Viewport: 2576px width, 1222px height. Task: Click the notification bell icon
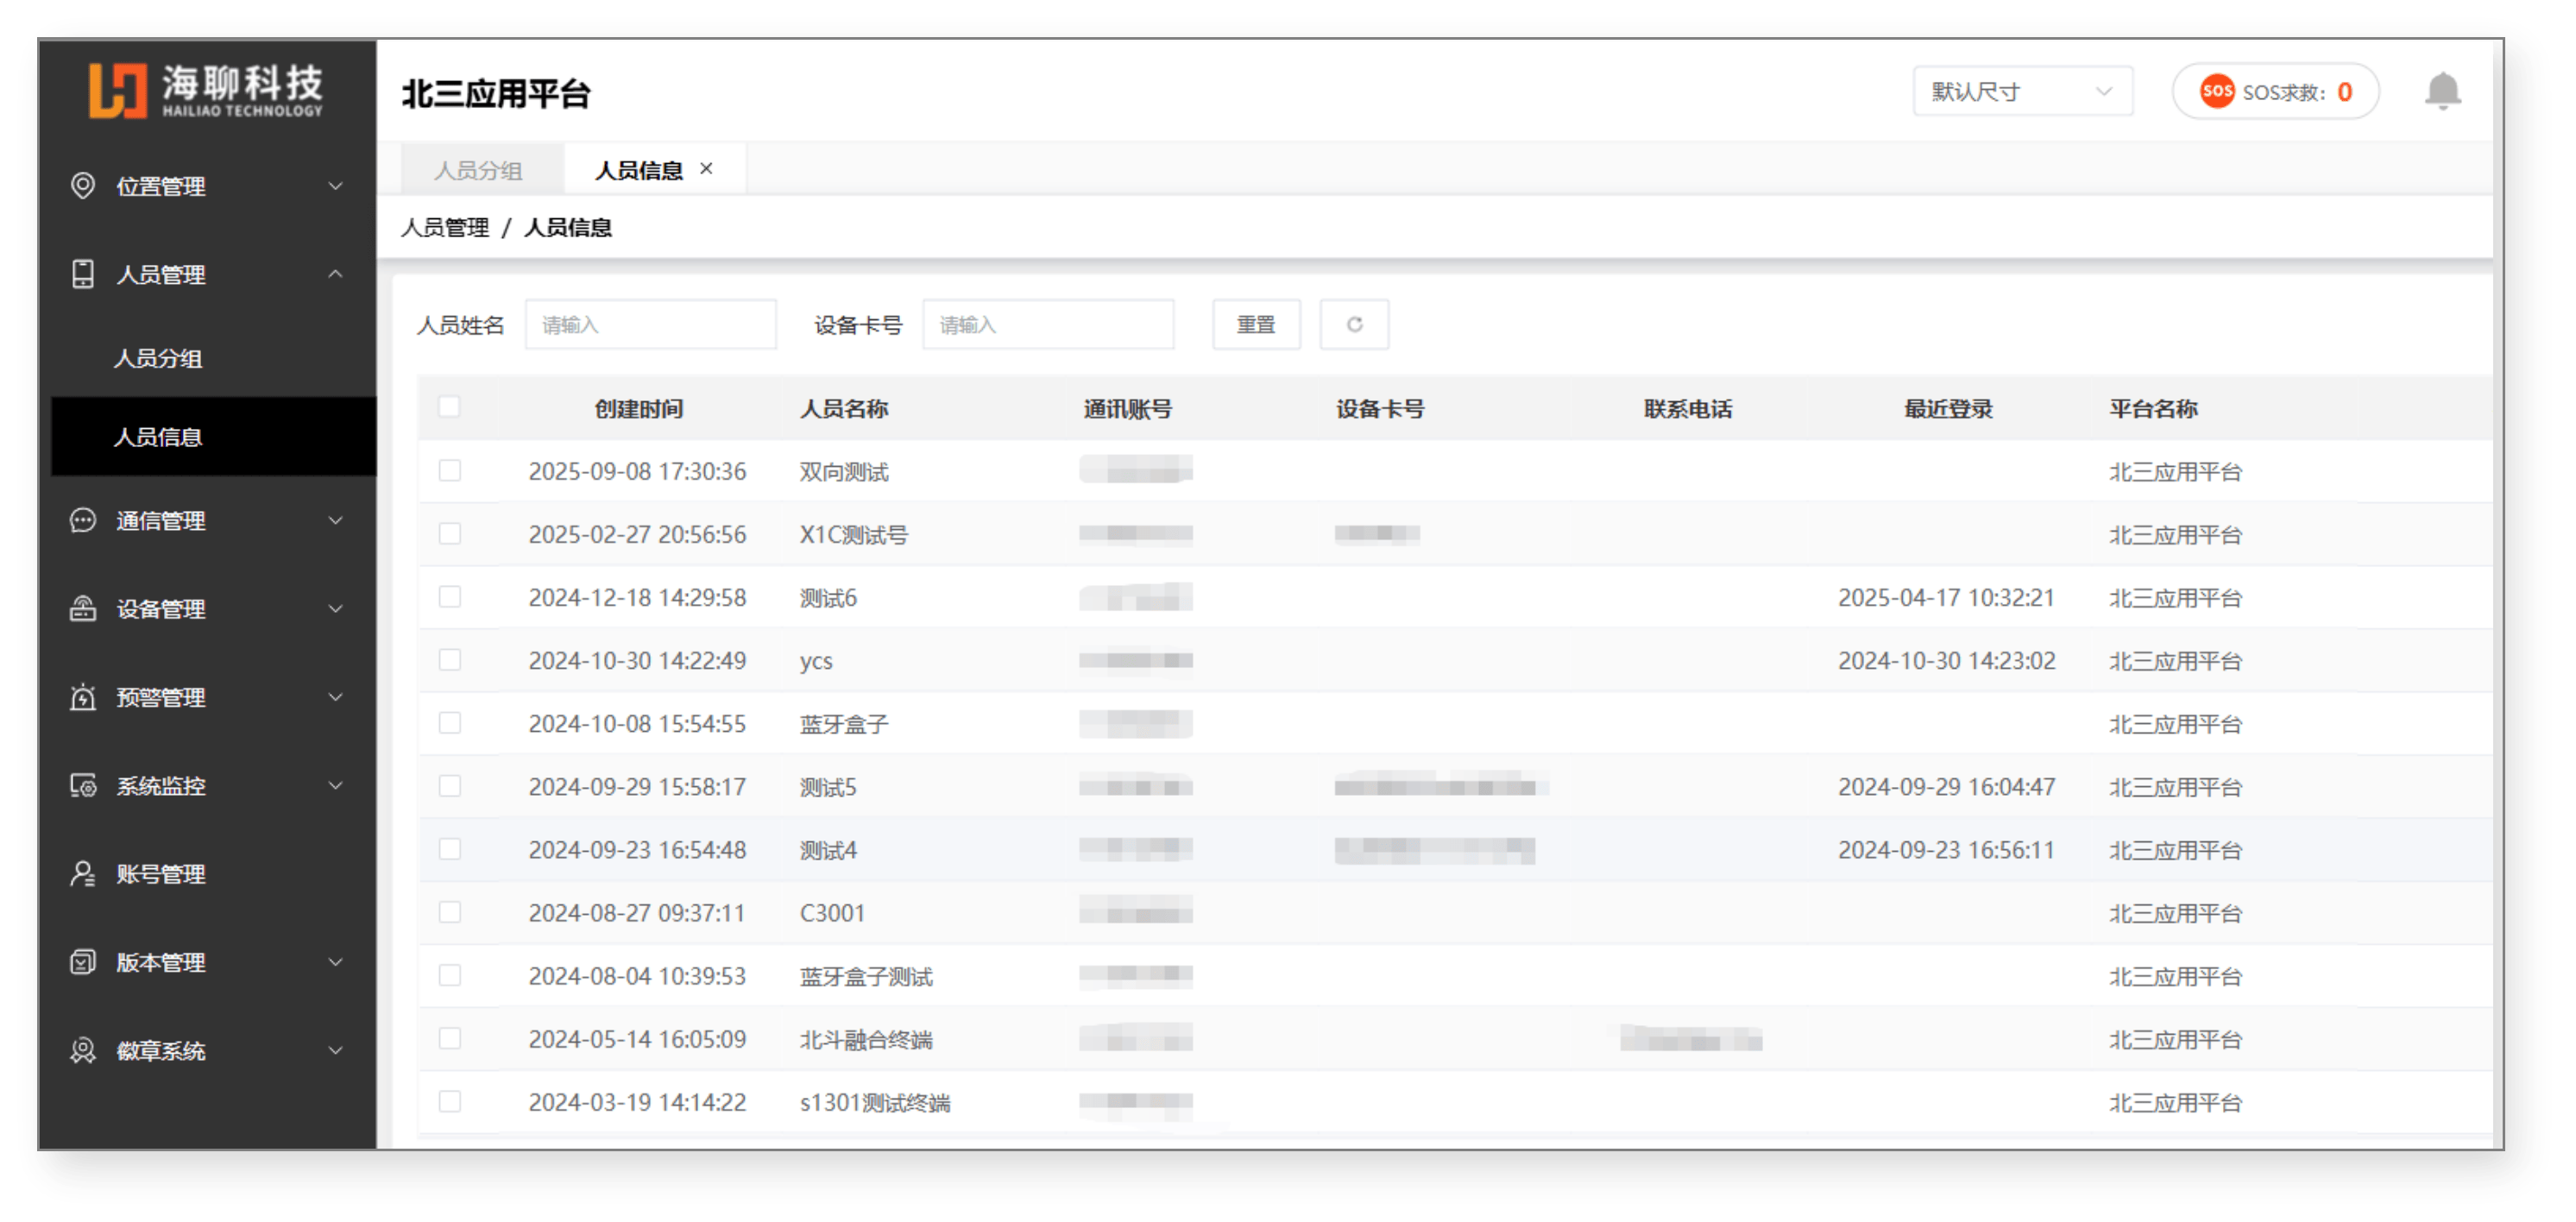2442,92
